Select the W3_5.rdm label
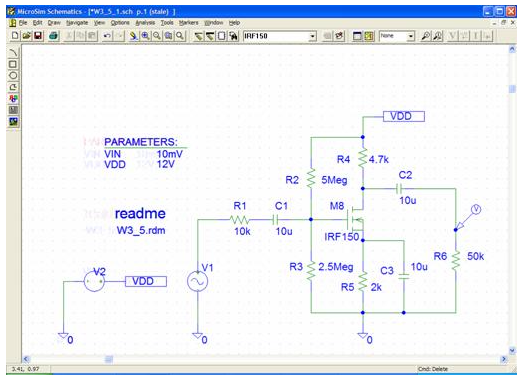 click(141, 230)
